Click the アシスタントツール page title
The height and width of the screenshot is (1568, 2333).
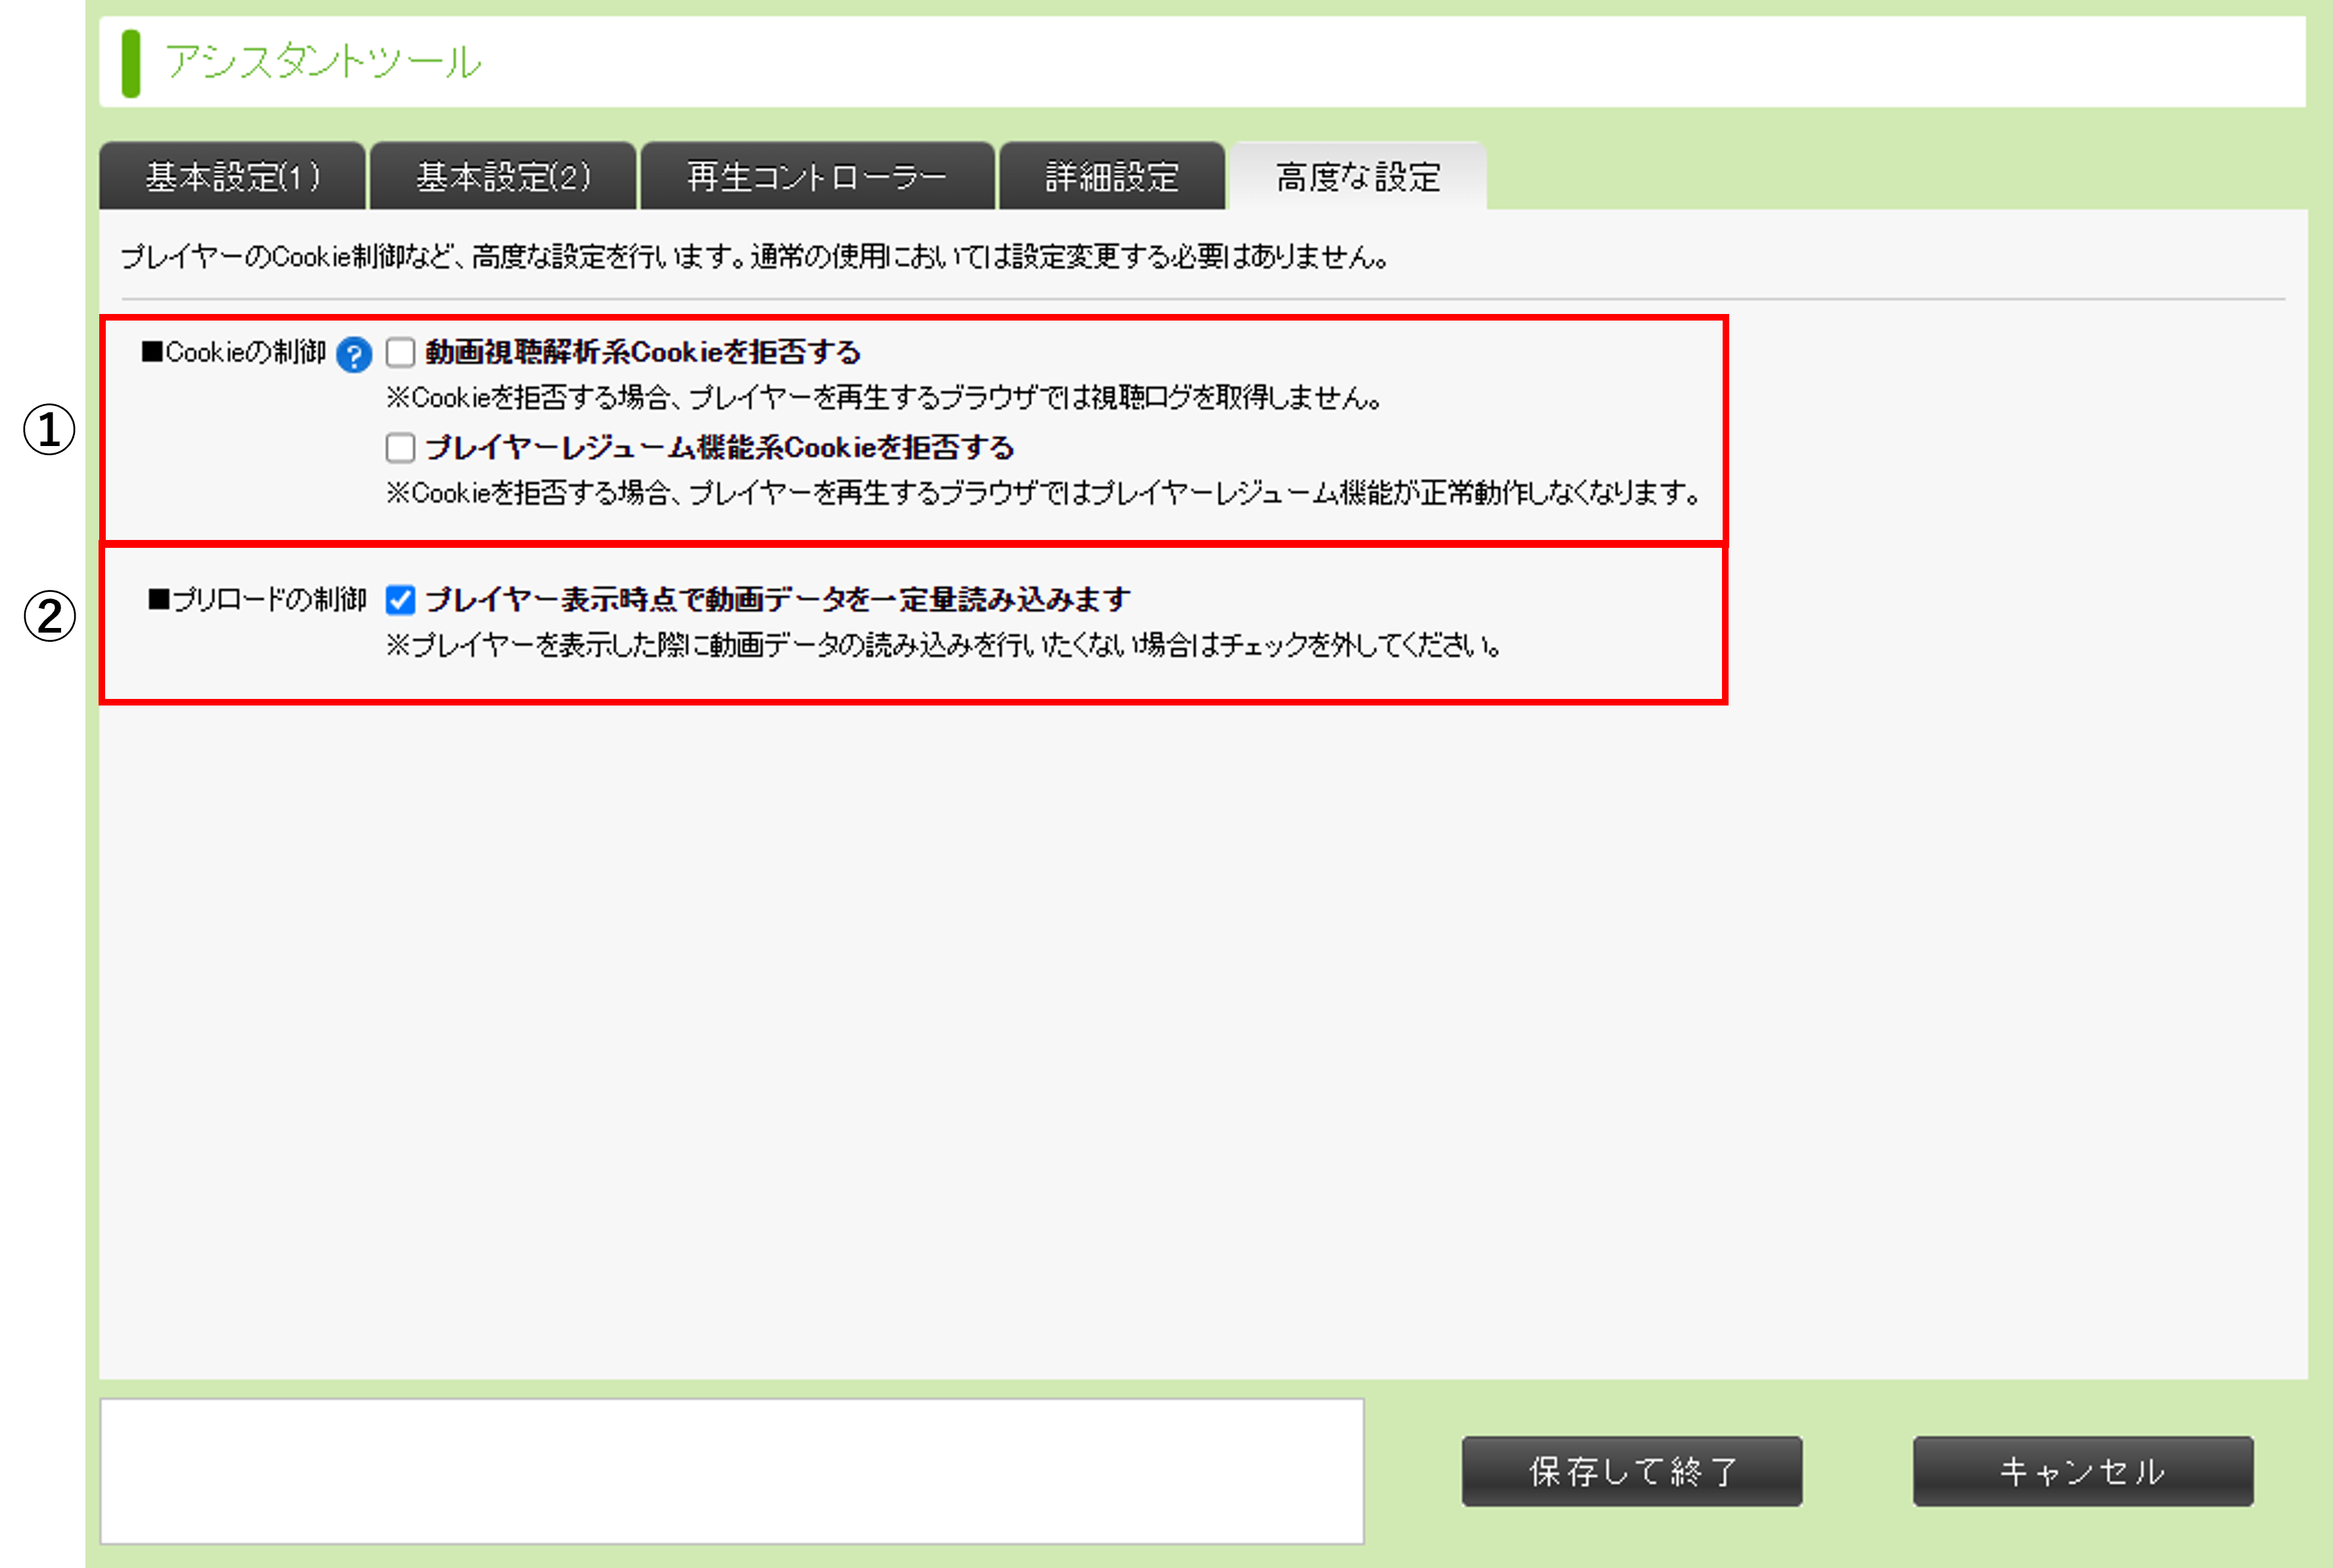(322, 62)
